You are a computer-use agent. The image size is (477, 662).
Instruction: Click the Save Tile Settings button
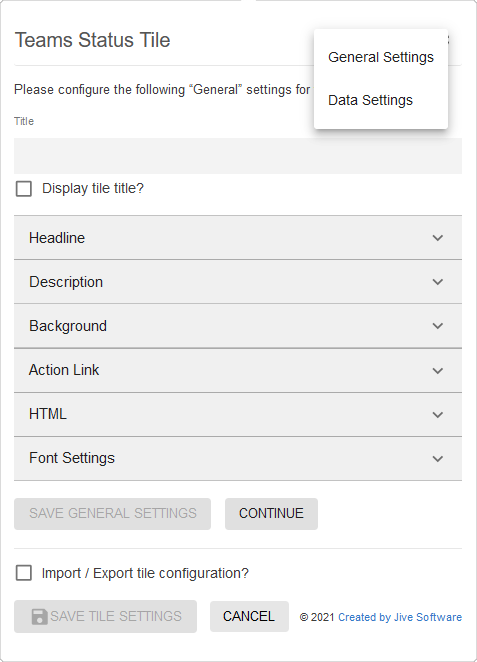tap(106, 616)
